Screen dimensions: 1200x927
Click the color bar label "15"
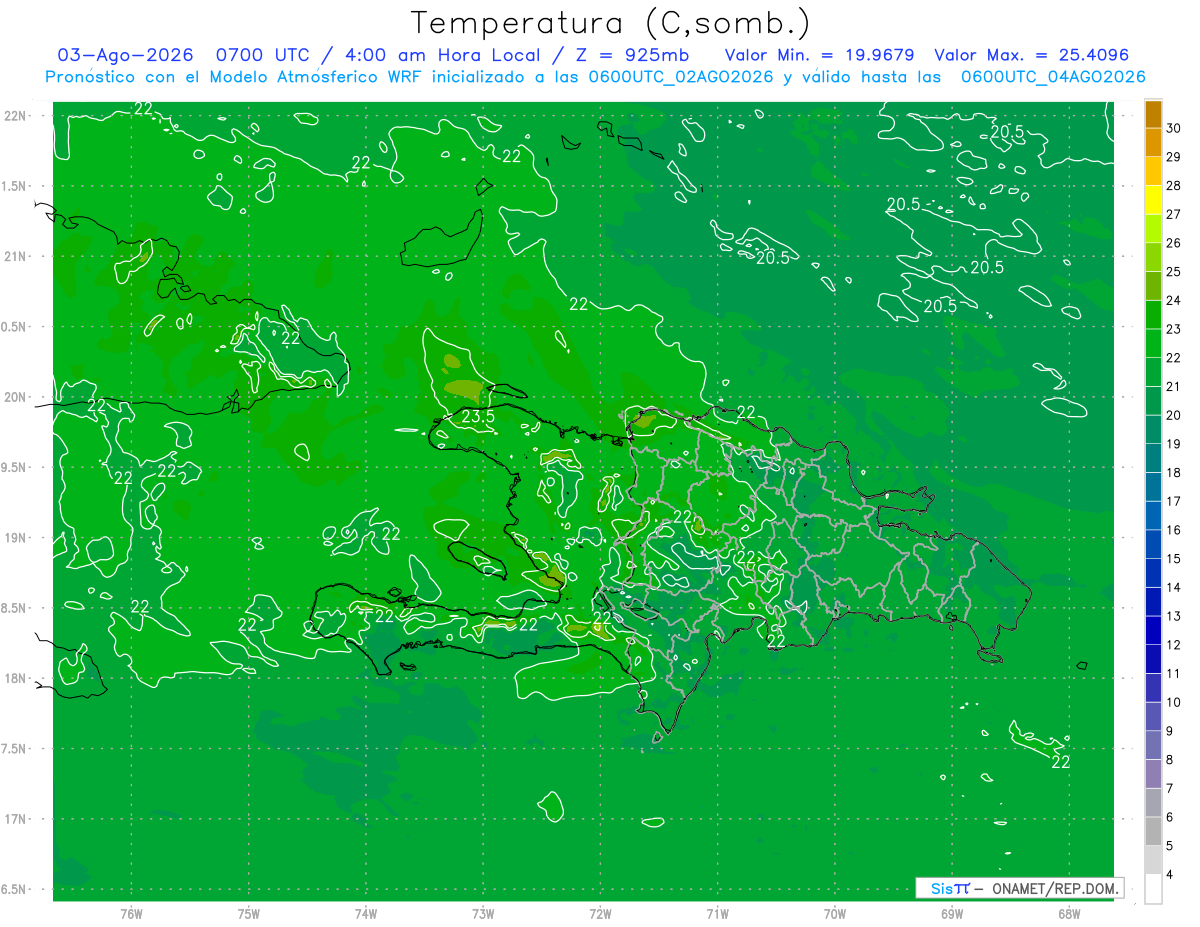[x=1174, y=559]
